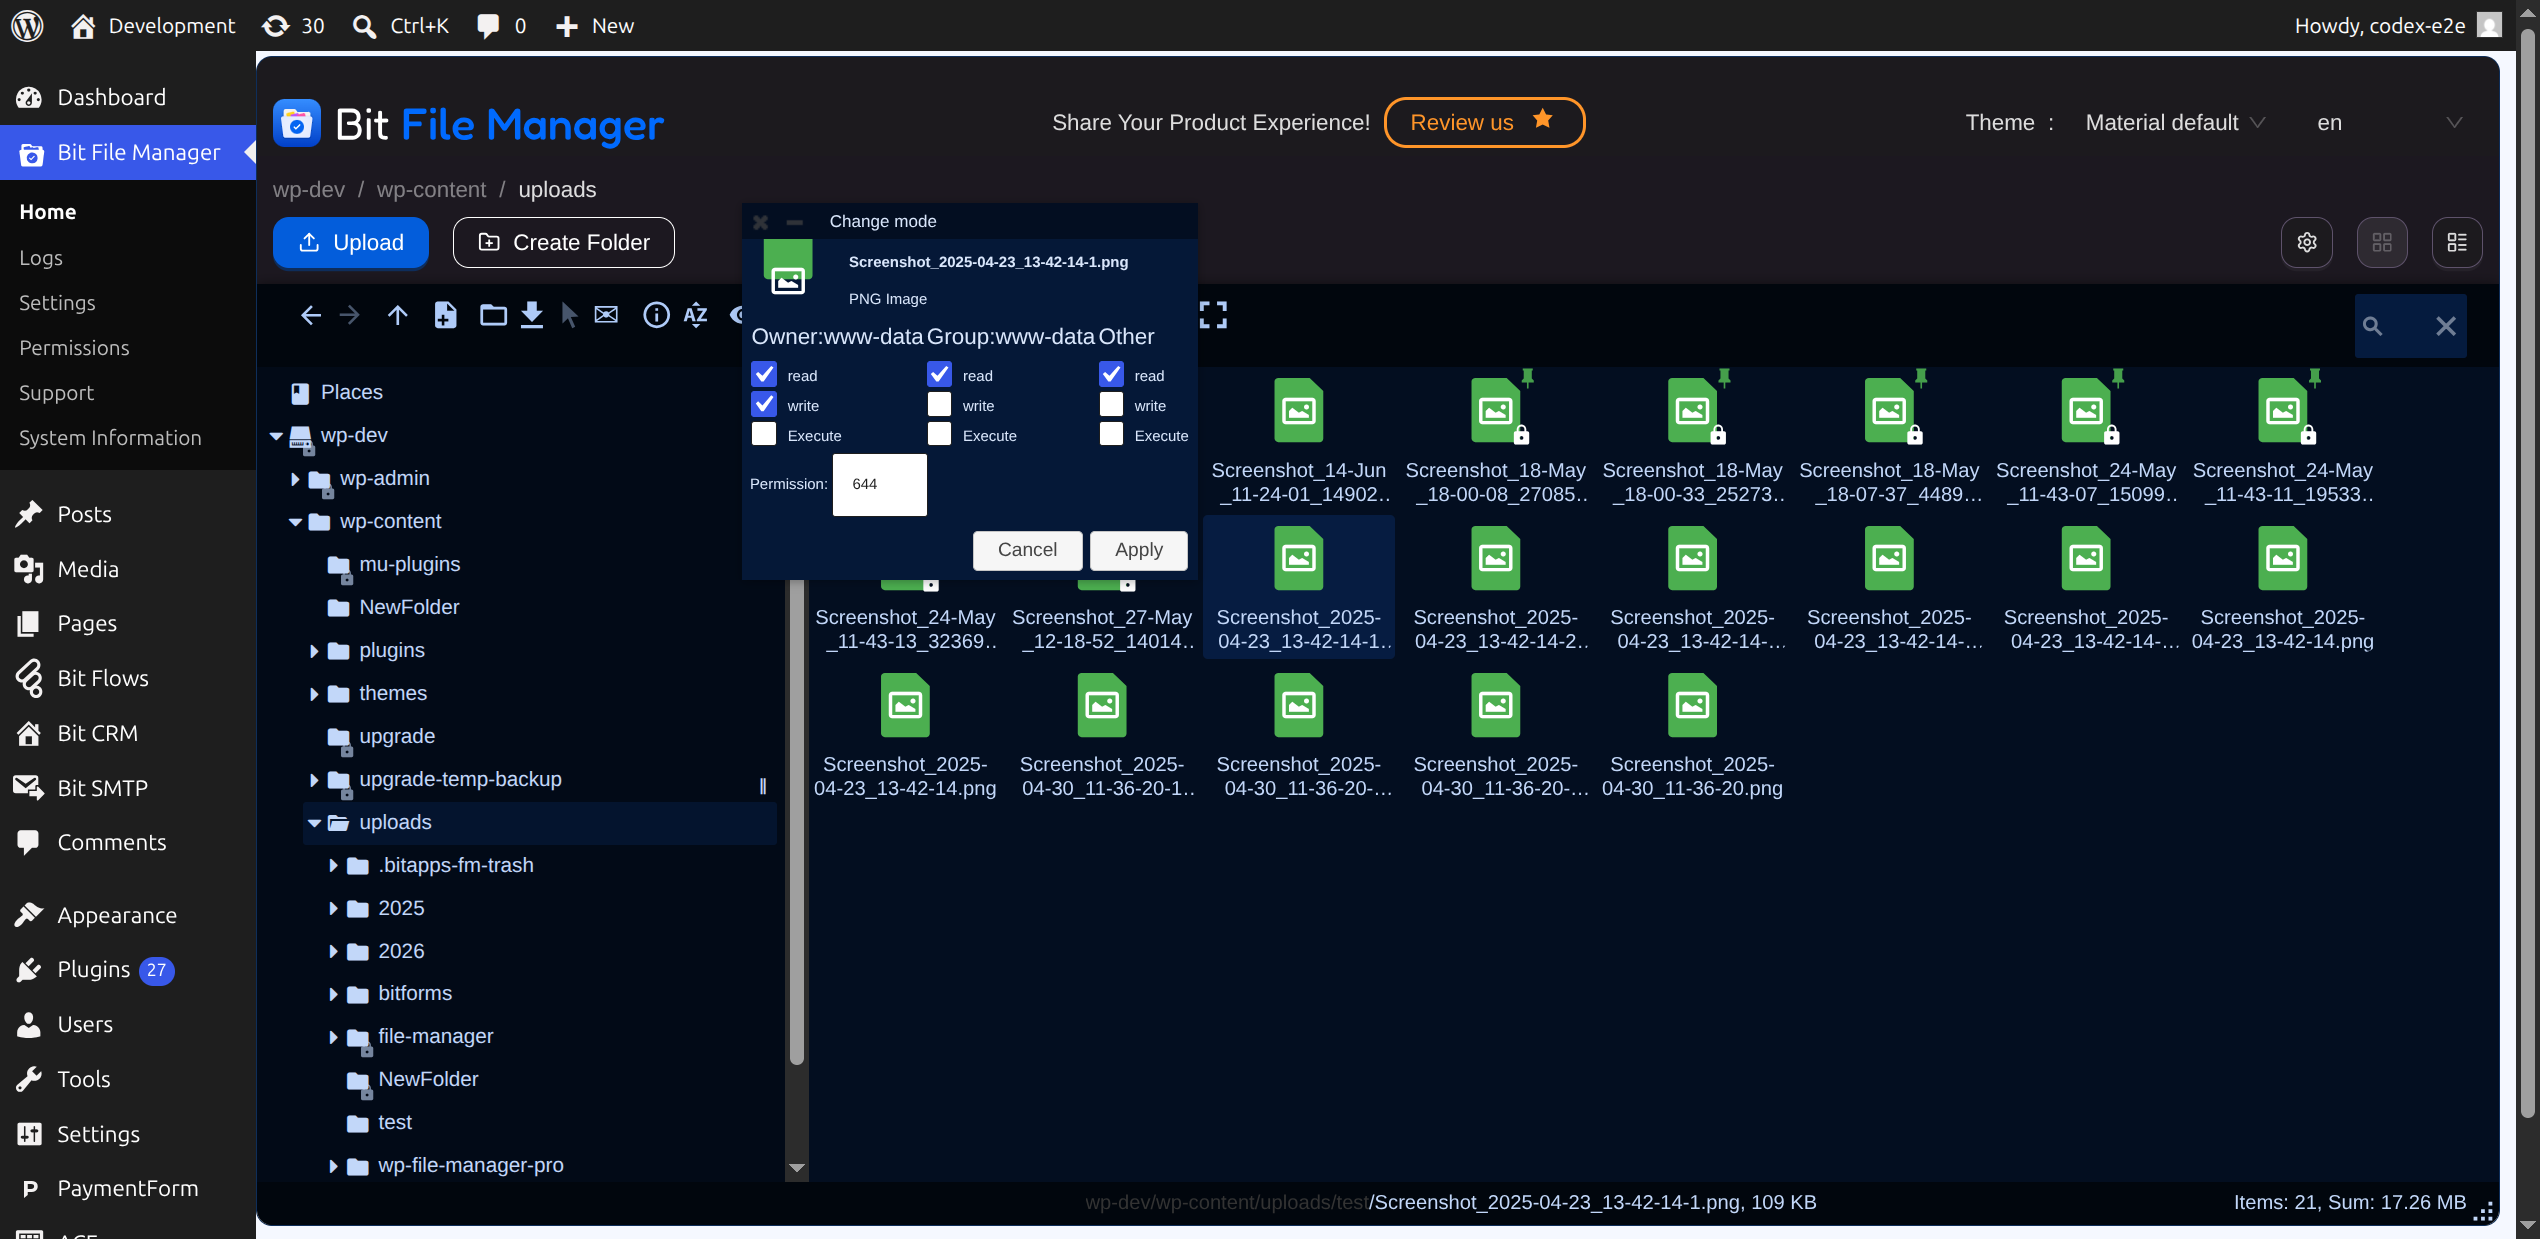Screen dimensions: 2540x1239
Task: Open comments bubble in admin bar
Action: point(501,26)
